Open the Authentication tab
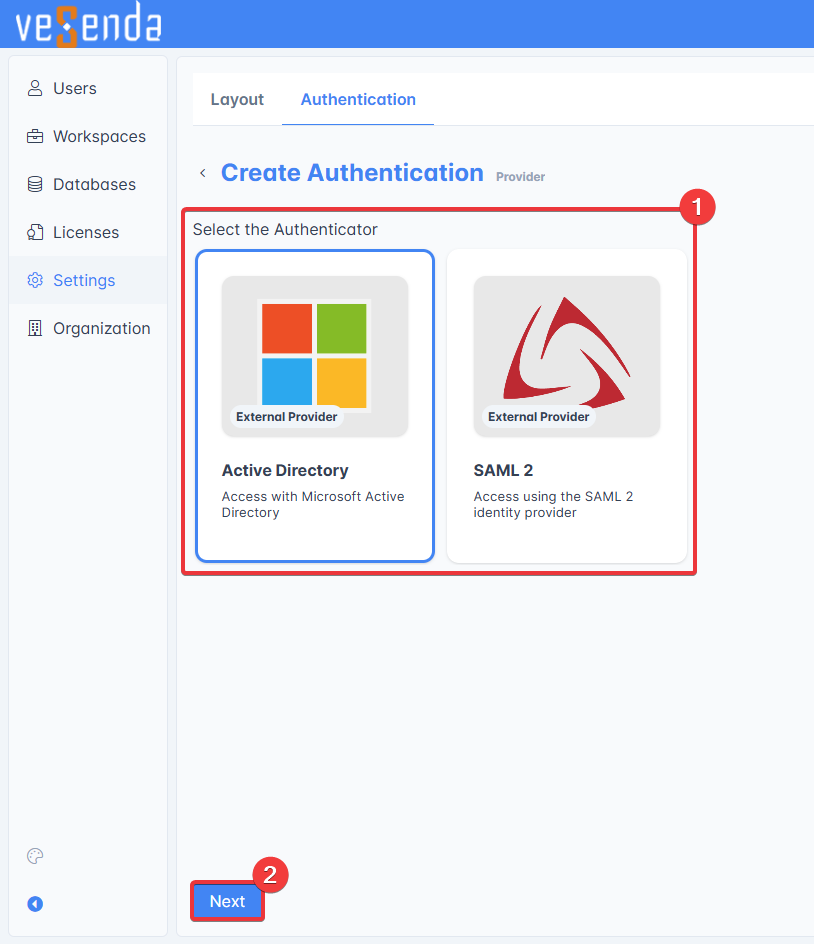The width and height of the screenshot is (814, 944). coord(358,99)
